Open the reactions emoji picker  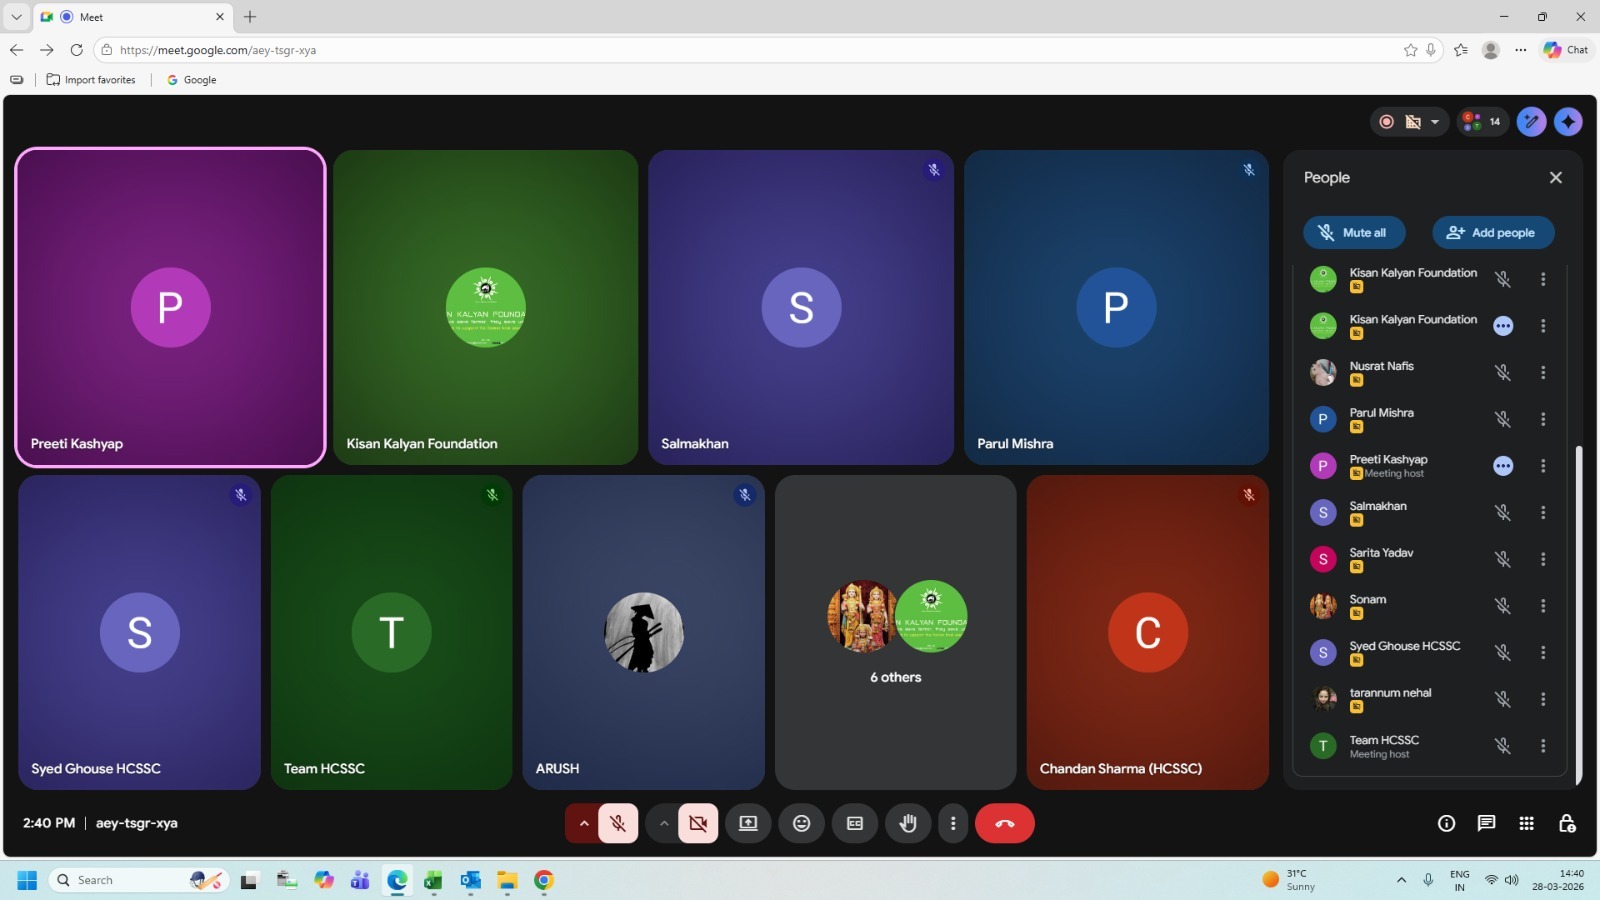pos(801,823)
